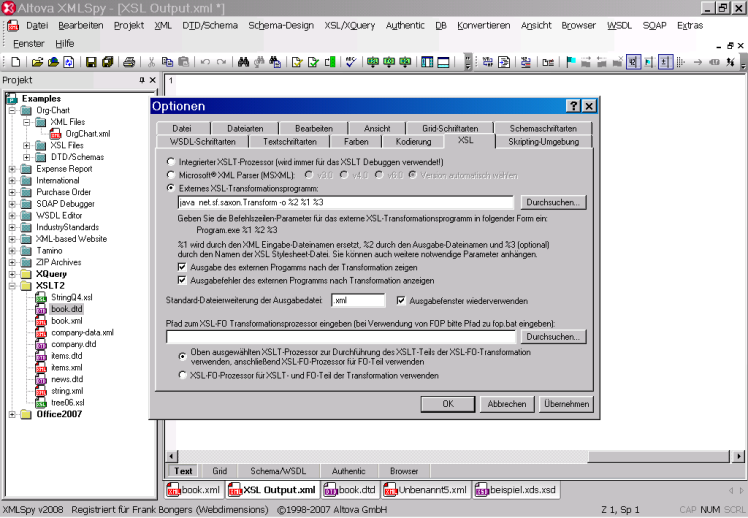Image resolution: width=748 pixels, height=518 pixels.
Task: Toggle 'Ausgabefenster wiederverwenden' checkbox
Action: click(x=401, y=300)
